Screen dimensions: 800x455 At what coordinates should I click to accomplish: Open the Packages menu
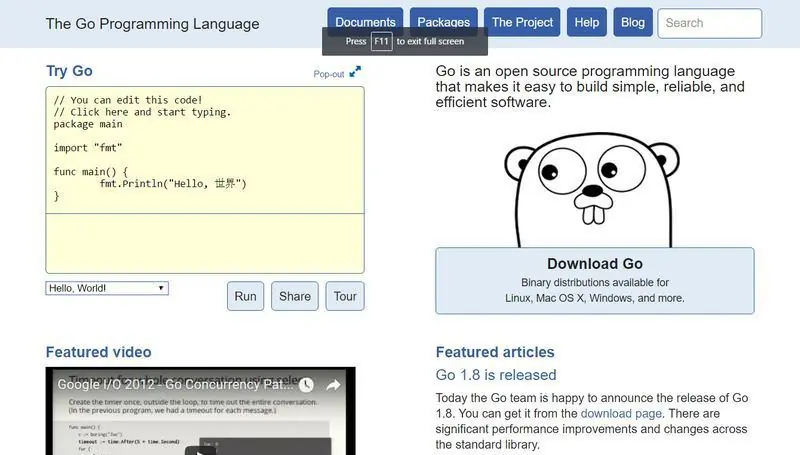(443, 22)
